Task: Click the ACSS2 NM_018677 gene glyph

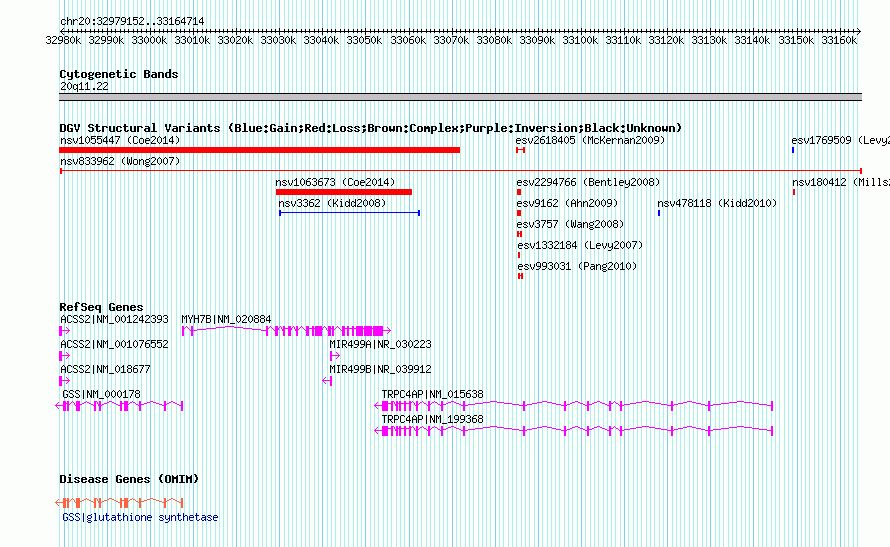Action: pos(65,380)
